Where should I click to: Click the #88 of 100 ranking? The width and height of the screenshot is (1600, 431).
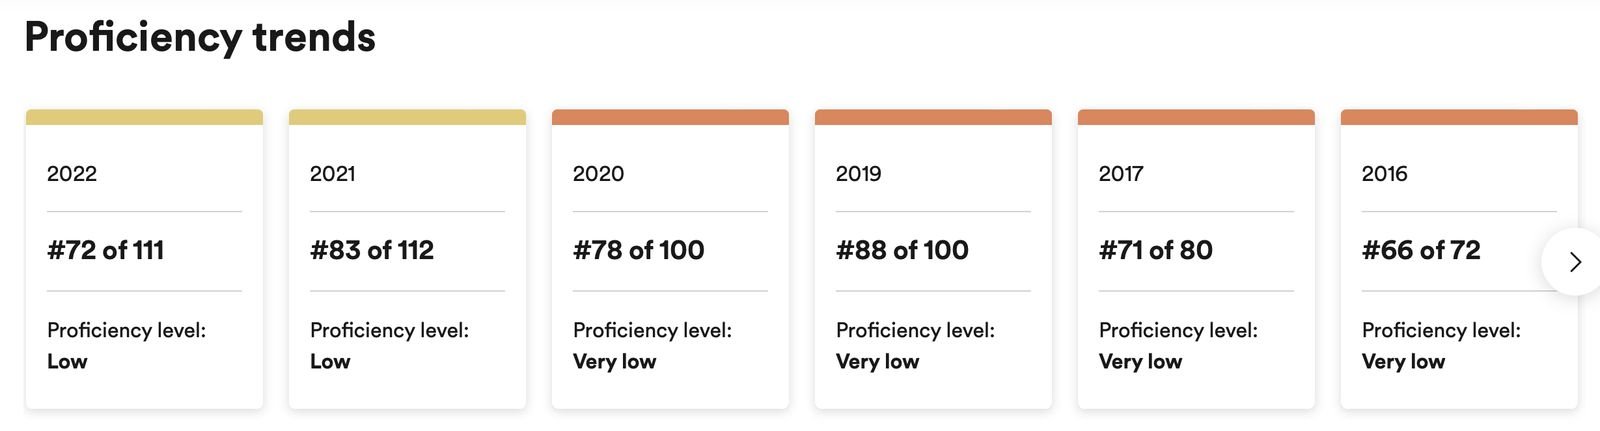[x=902, y=250]
